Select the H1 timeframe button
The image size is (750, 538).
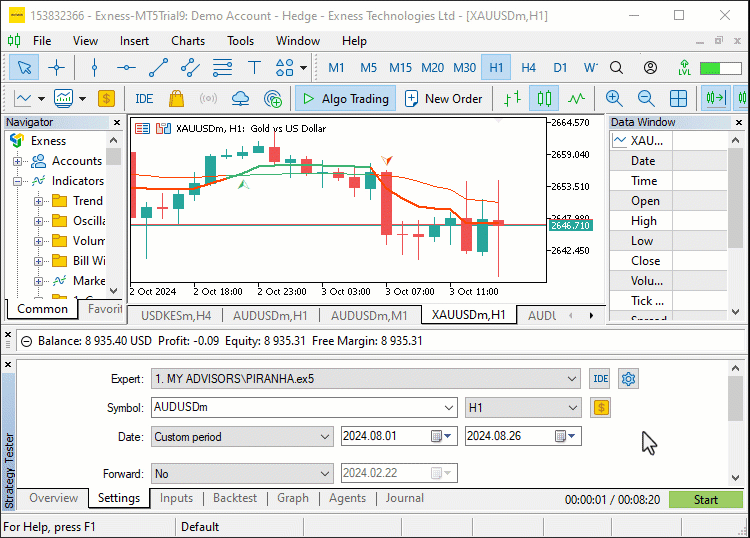point(496,67)
